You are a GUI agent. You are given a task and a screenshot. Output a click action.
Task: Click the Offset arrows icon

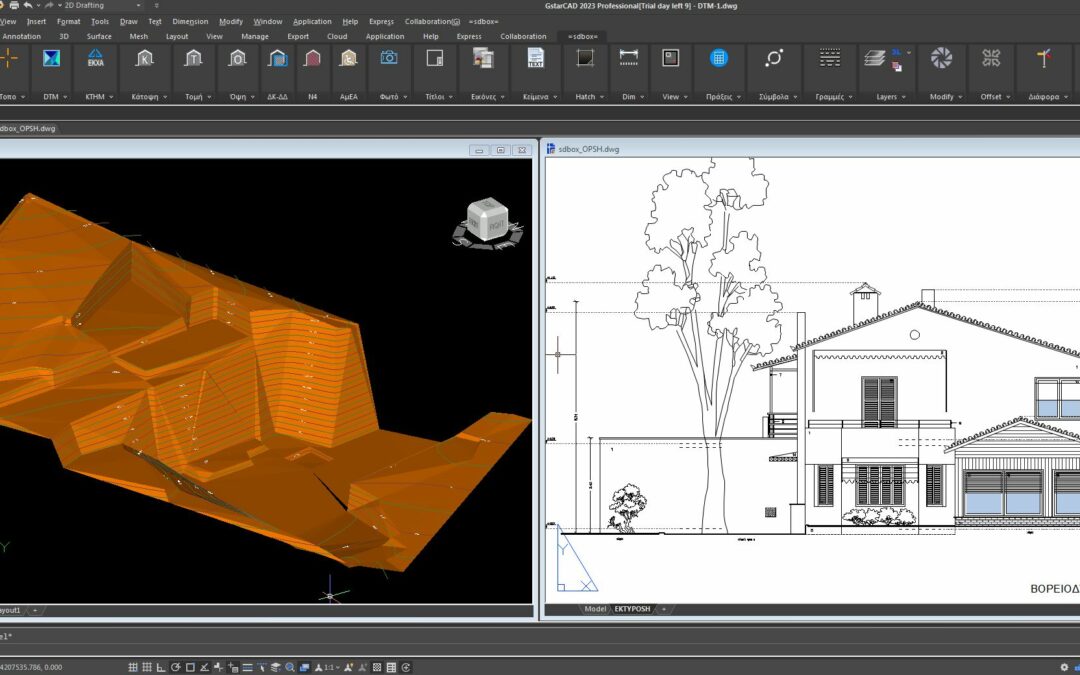click(x=990, y=59)
